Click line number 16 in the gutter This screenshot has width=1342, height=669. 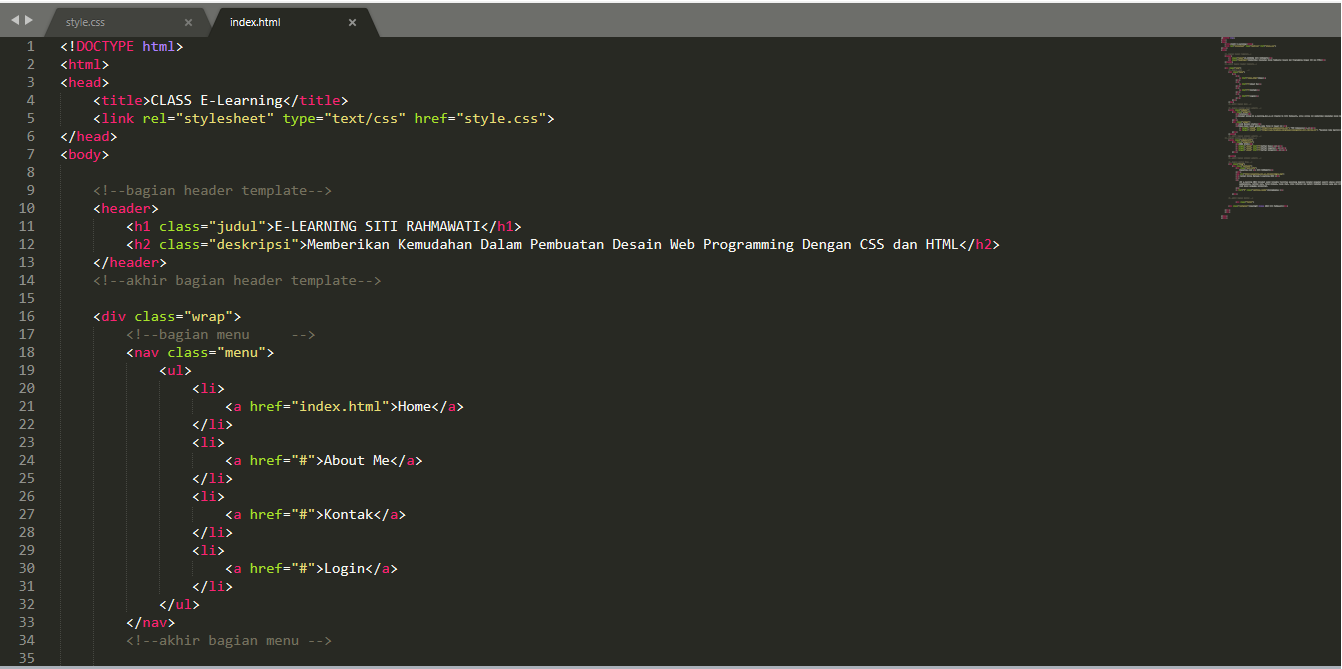coord(28,316)
